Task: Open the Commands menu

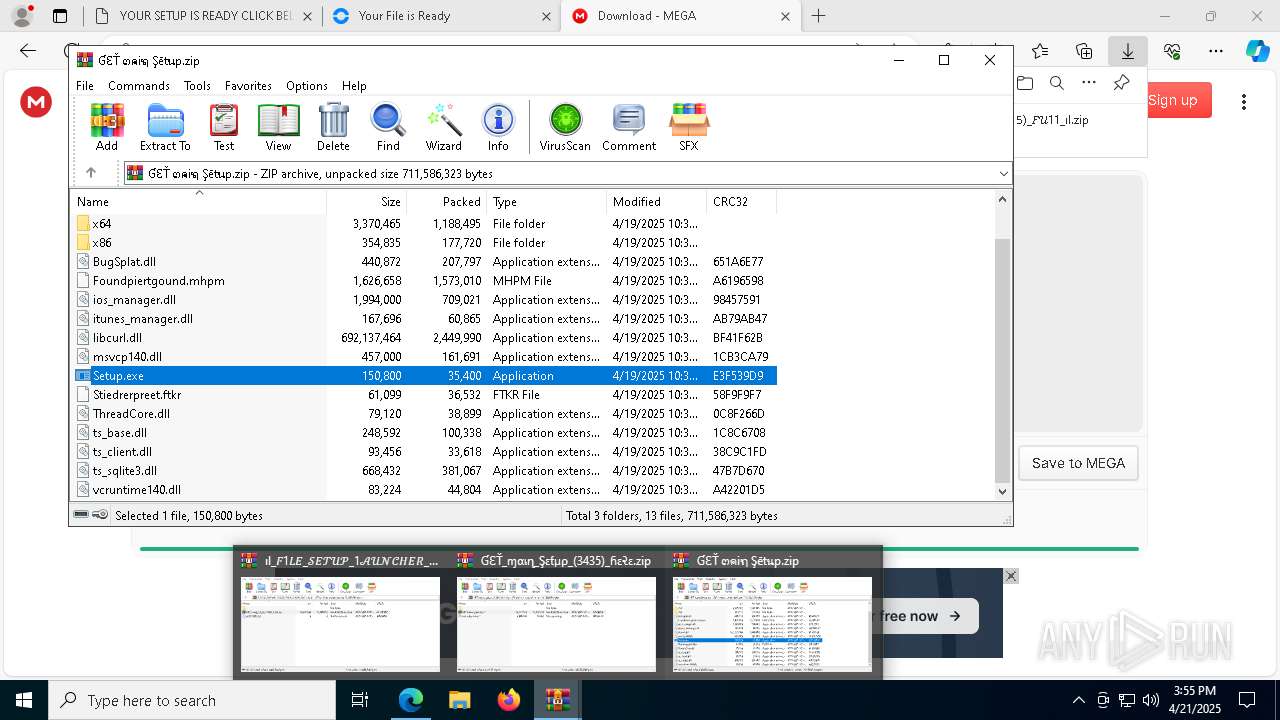Action: click(x=139, y=86)
